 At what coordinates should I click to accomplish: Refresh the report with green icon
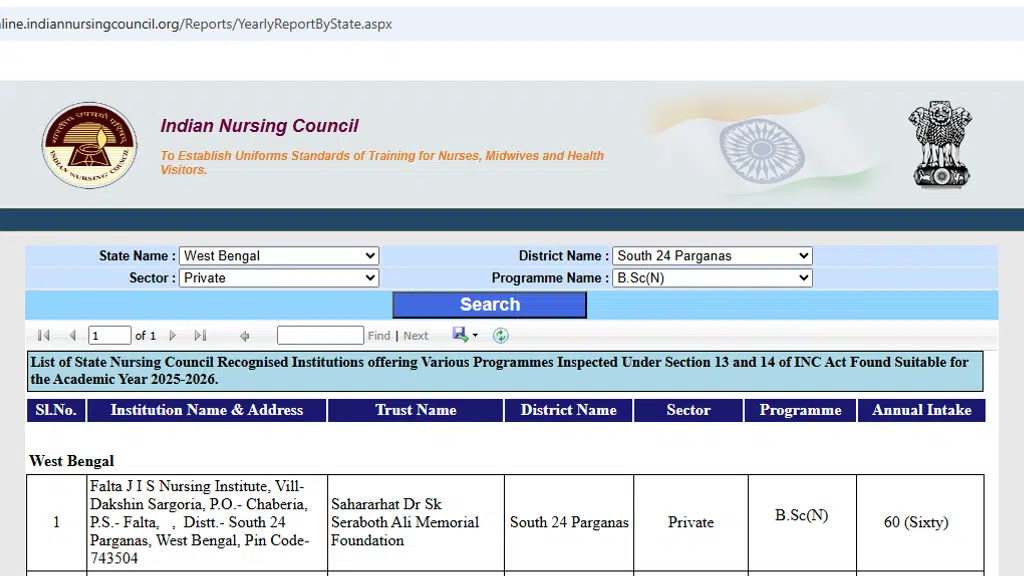(500, 336)
